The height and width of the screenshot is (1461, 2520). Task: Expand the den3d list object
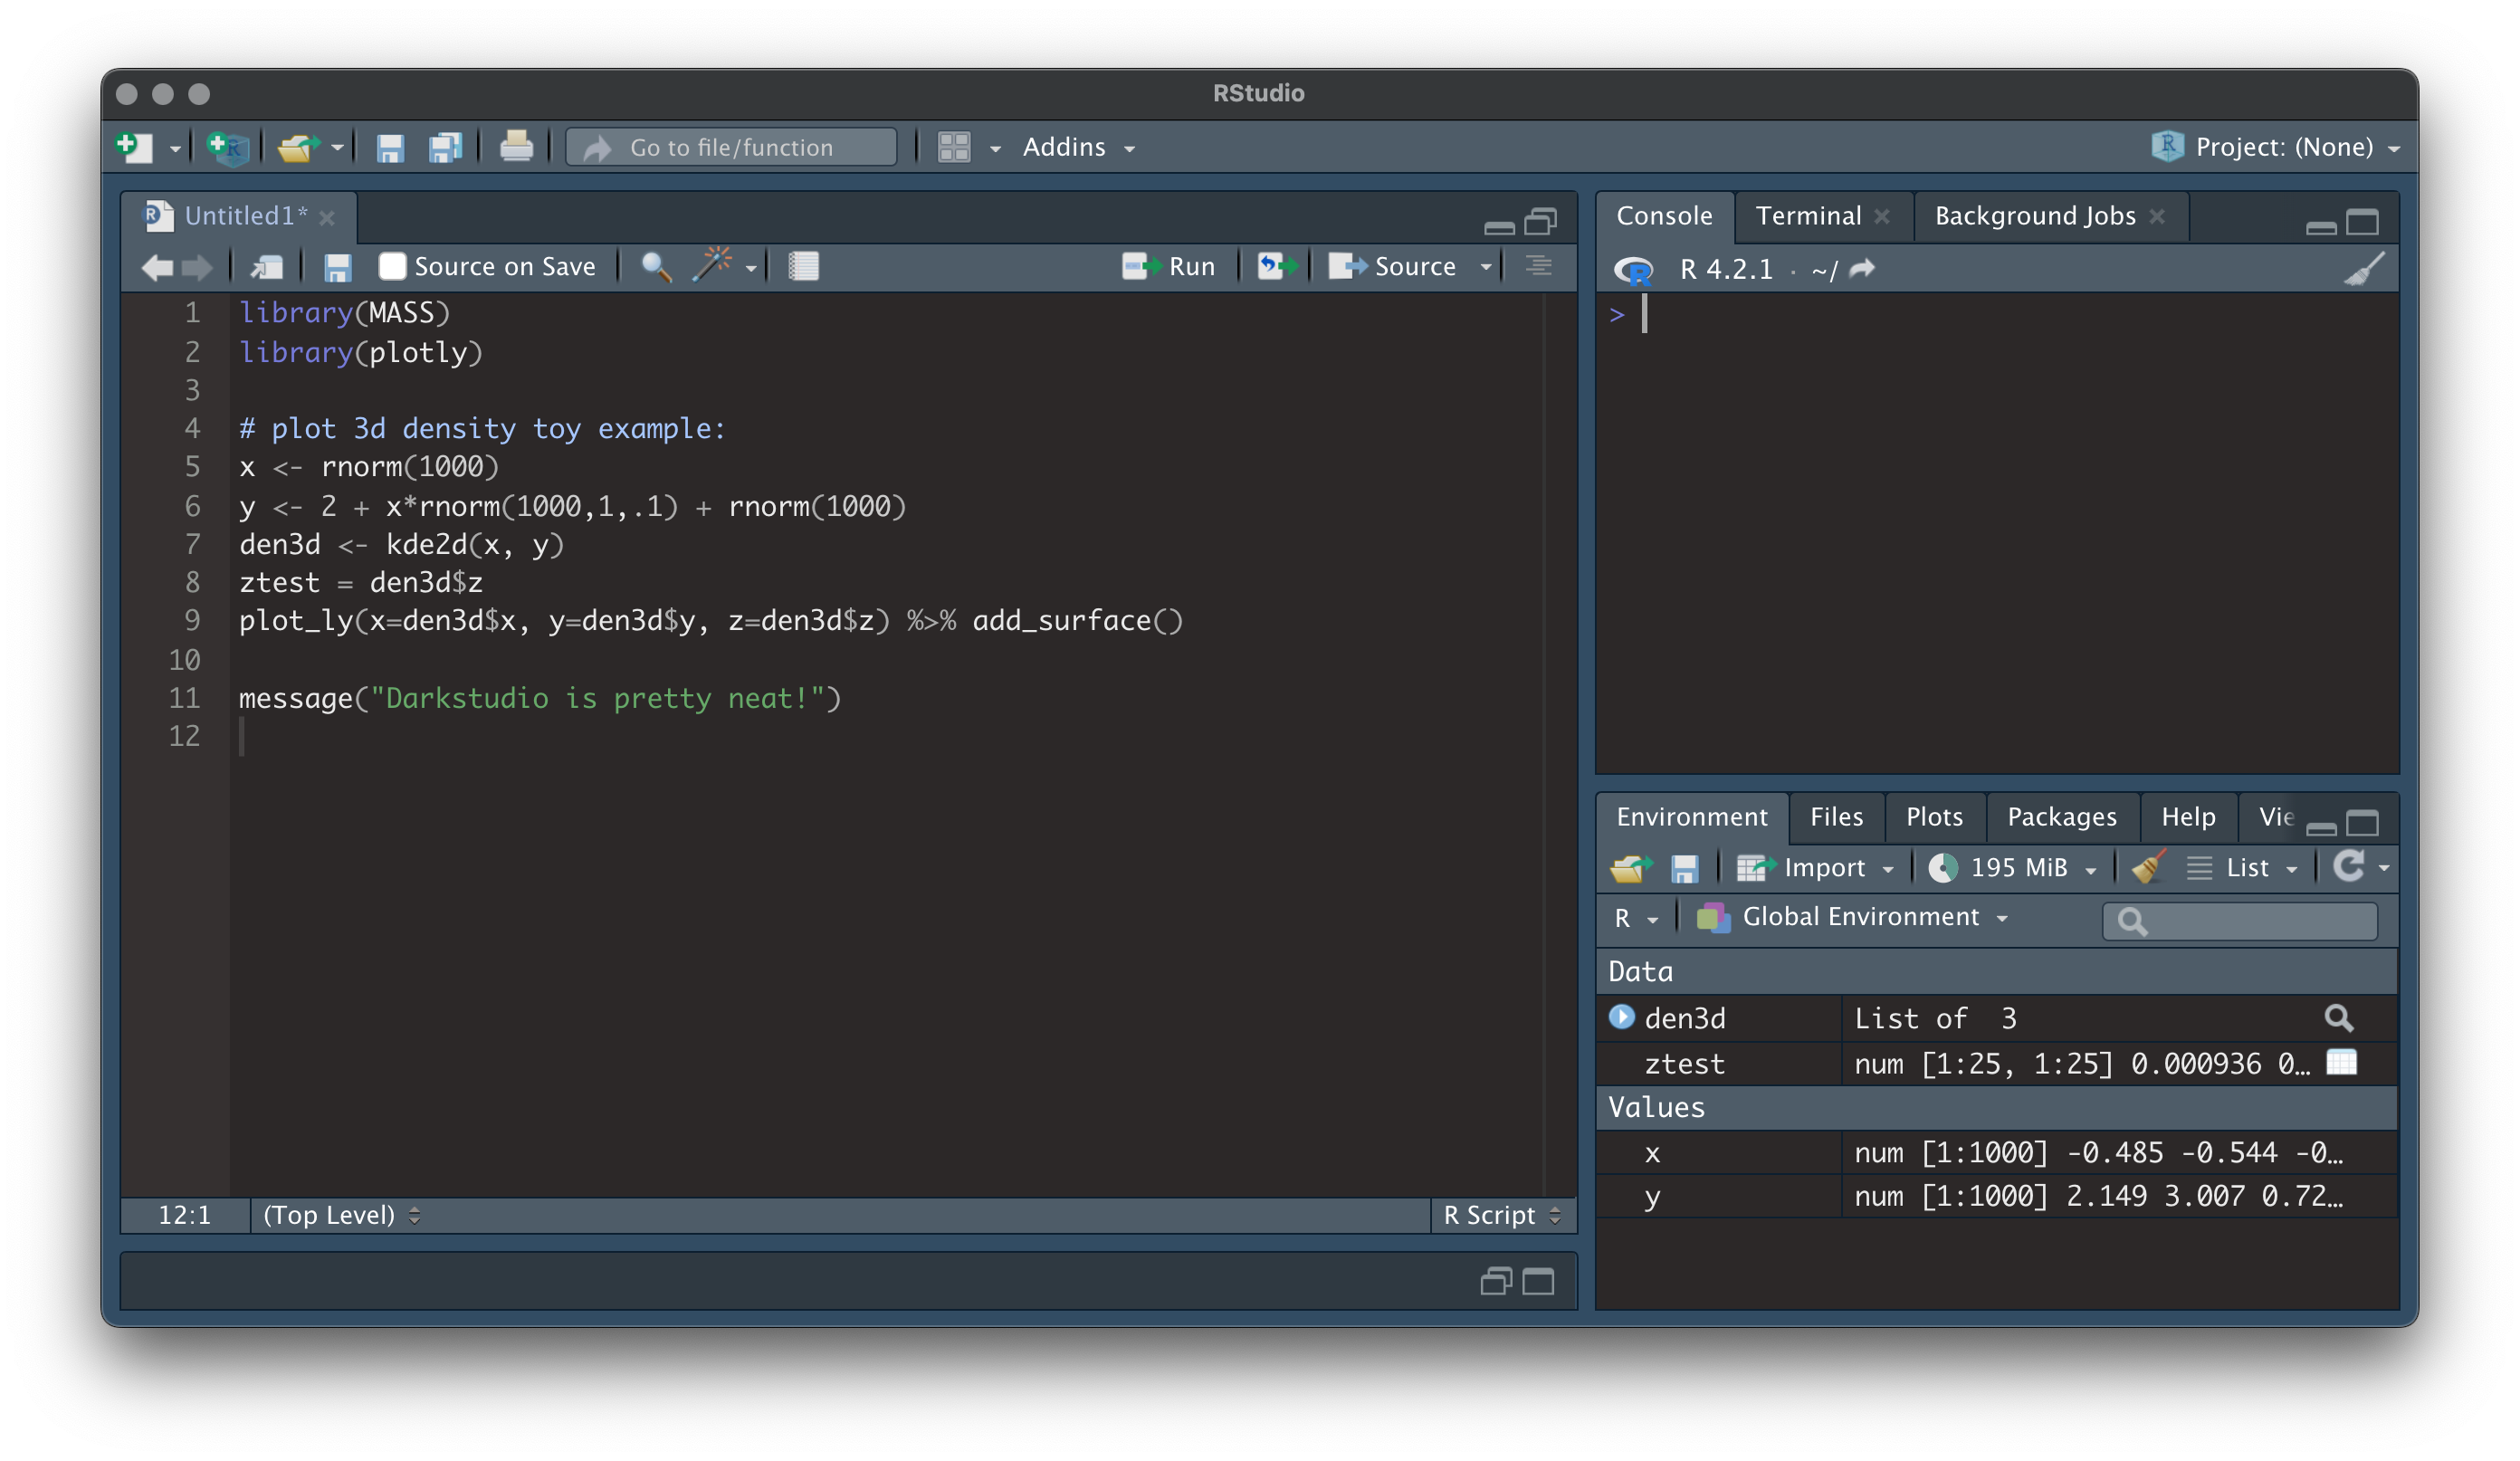coord(1621,1017)
